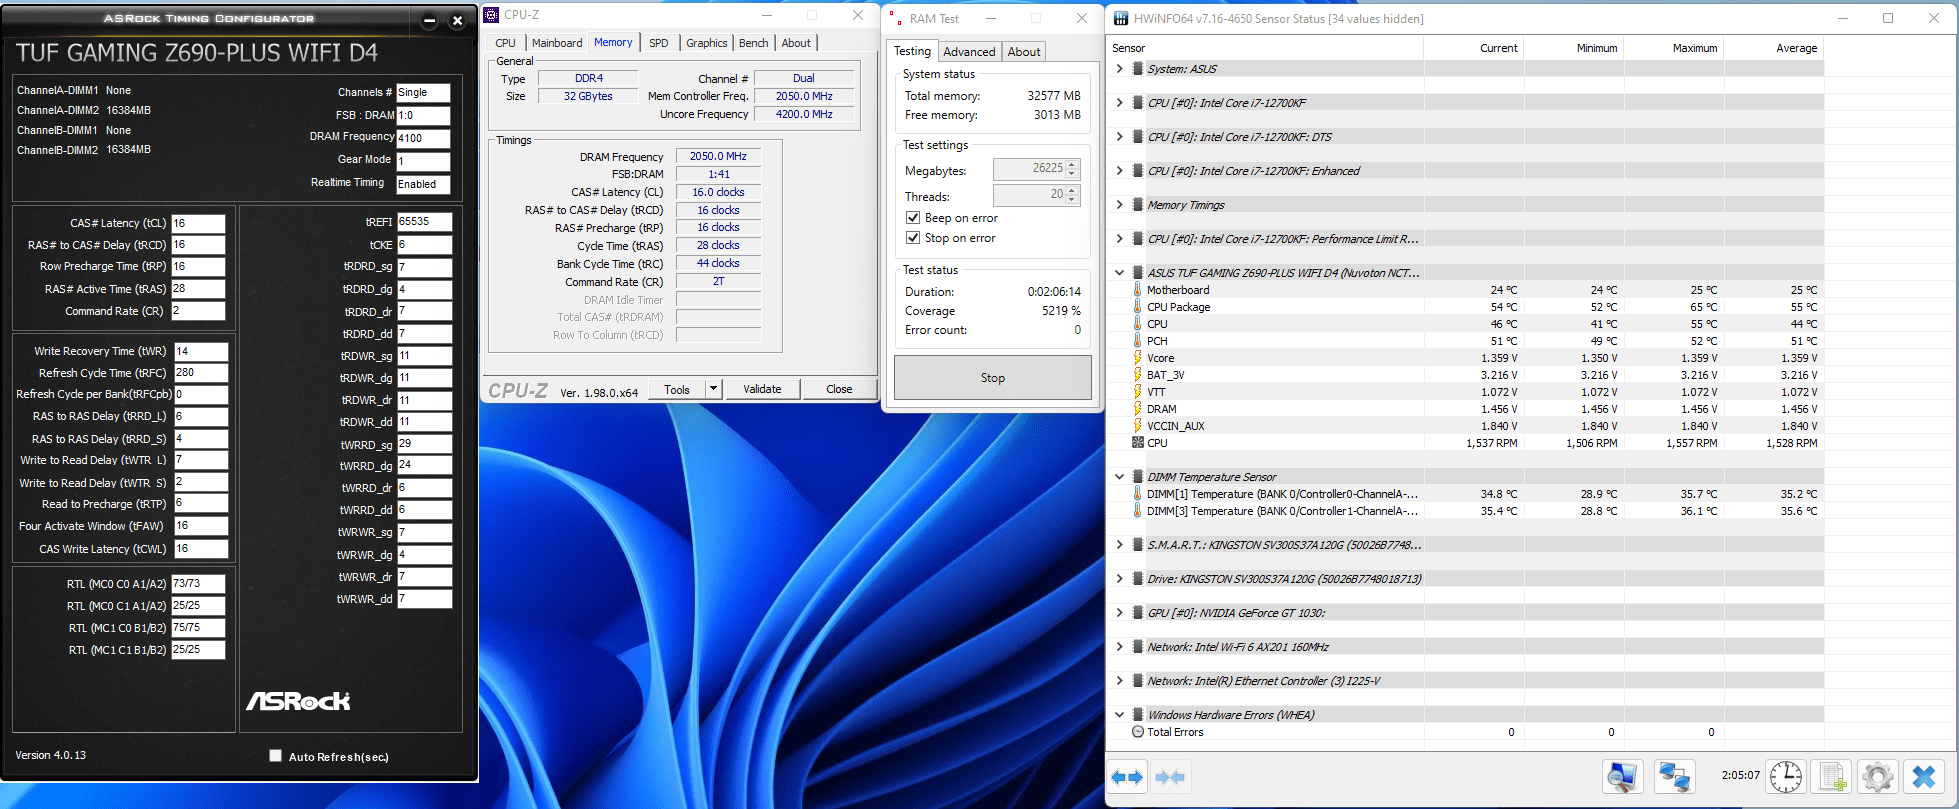Click the thermometer icon next to Motherboard

(1138, 290)
